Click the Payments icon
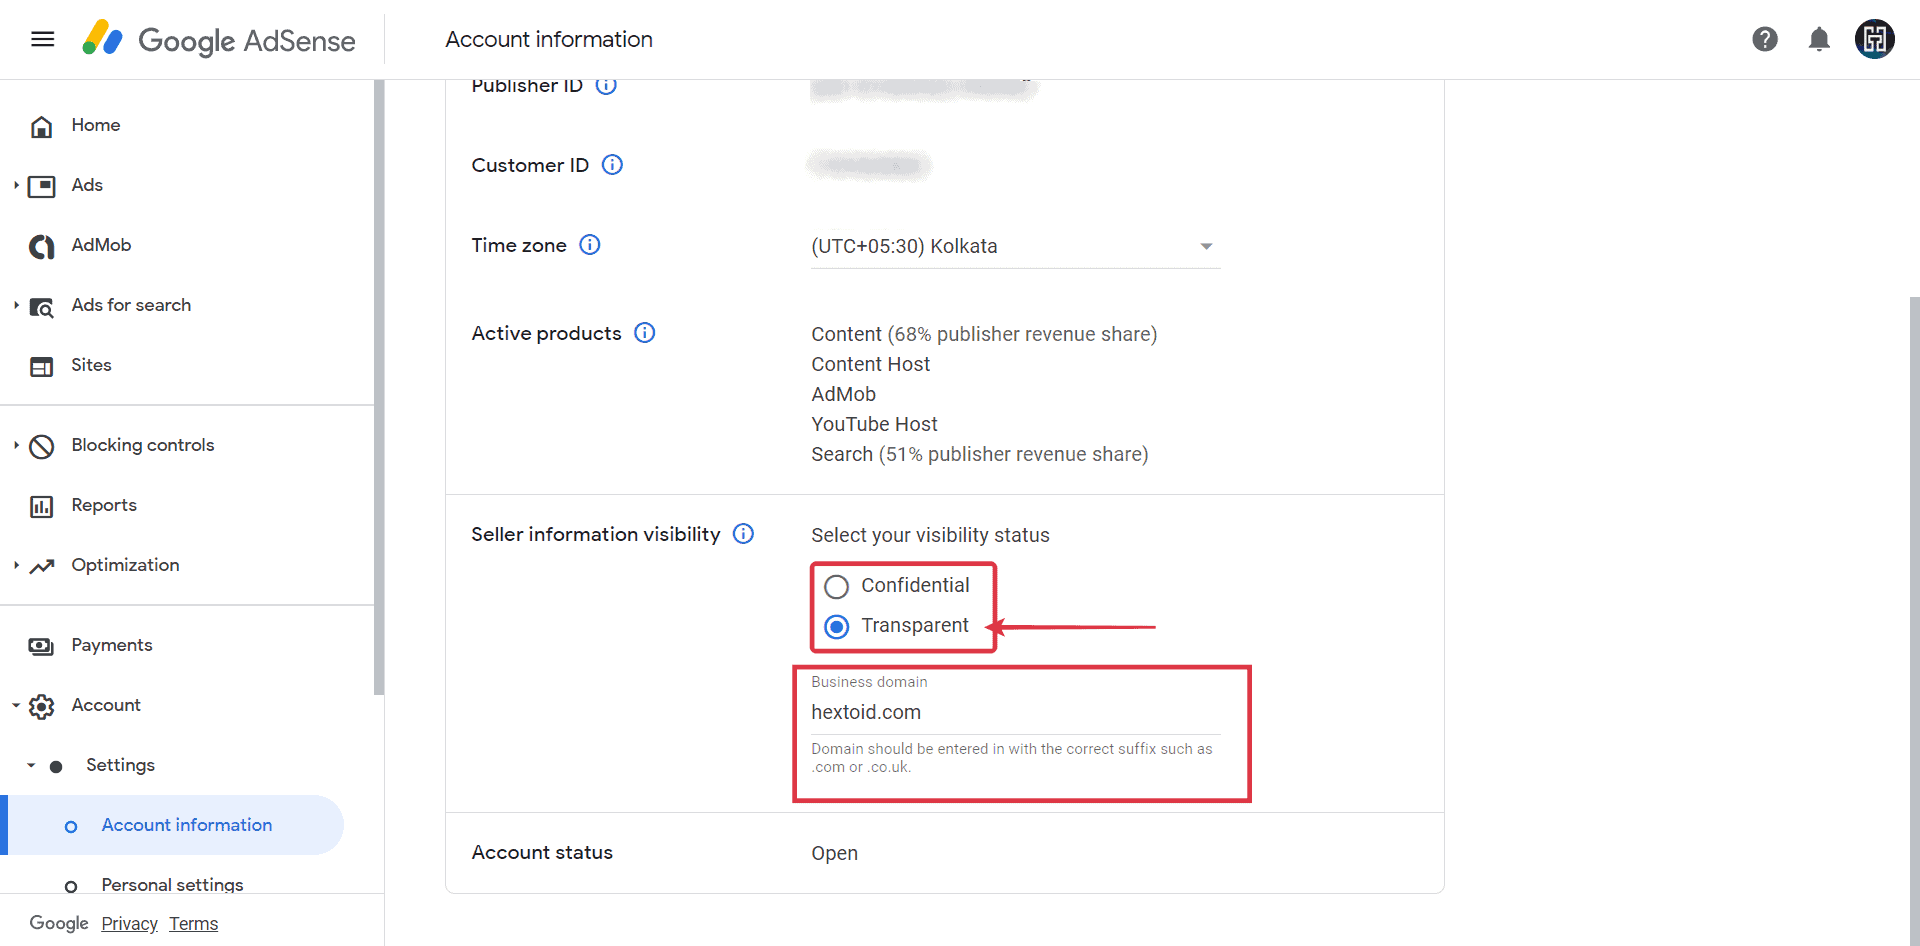Image resolution: width=1920 pixels, height=946 pixels. [x=41, y=646]
